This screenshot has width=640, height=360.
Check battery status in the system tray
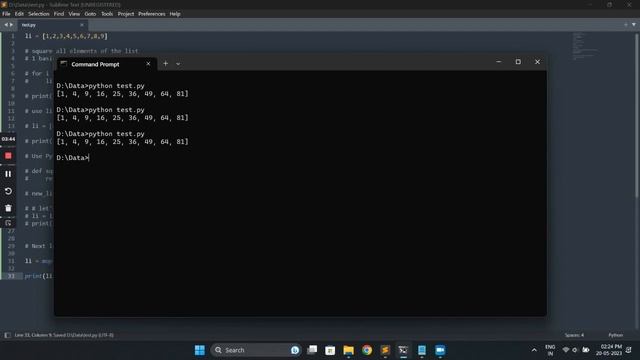pyautogui.click(x=586, y=350)
